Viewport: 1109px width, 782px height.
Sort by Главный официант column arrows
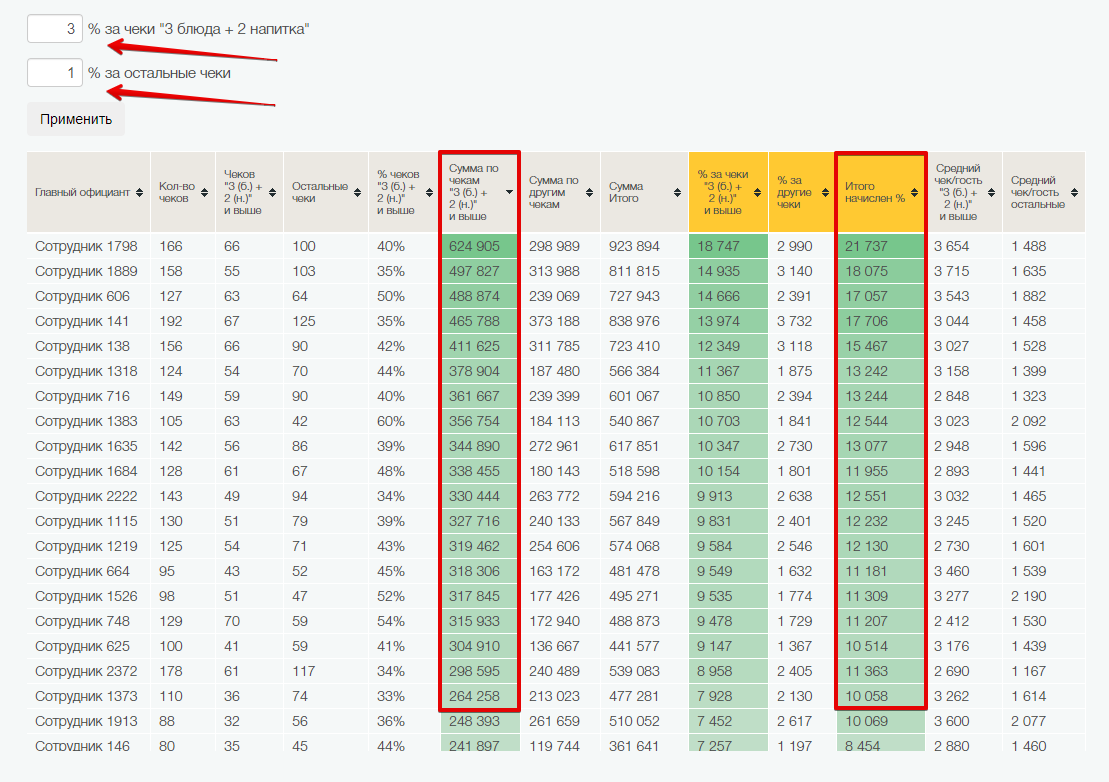point(139,192)
